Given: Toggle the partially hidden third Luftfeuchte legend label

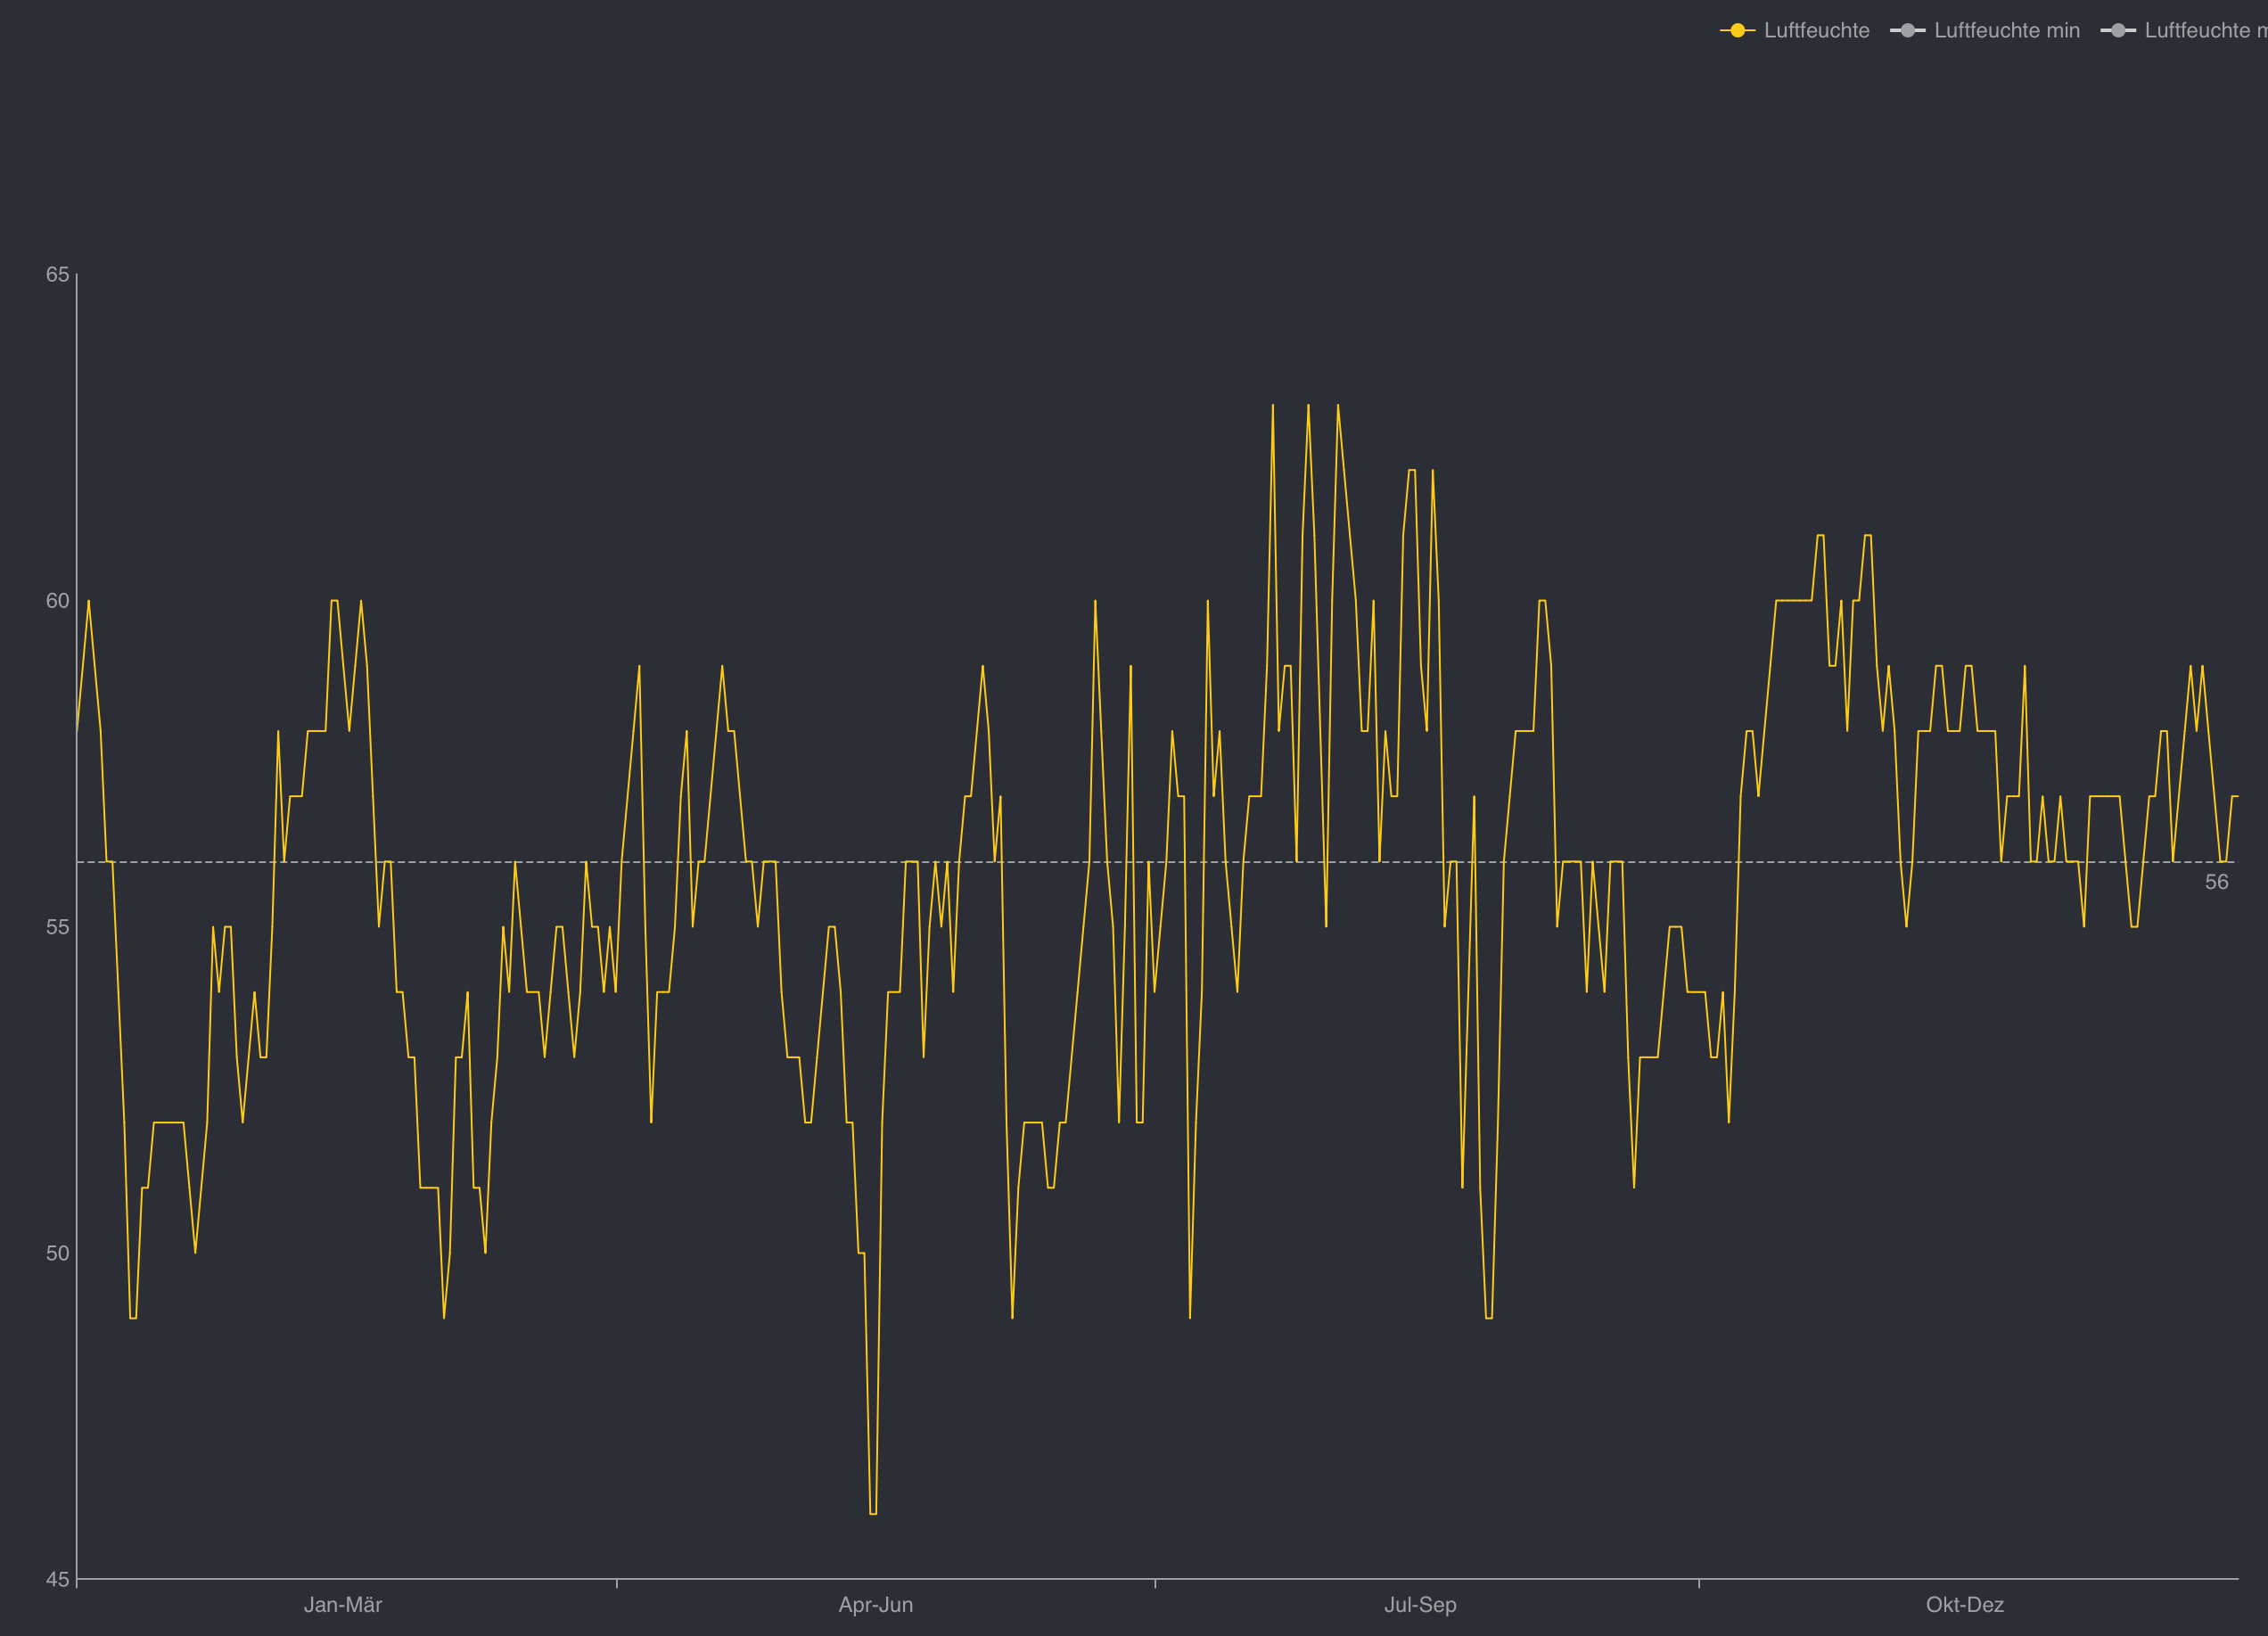Looking at the screenshot, I should click(2205, 31).
